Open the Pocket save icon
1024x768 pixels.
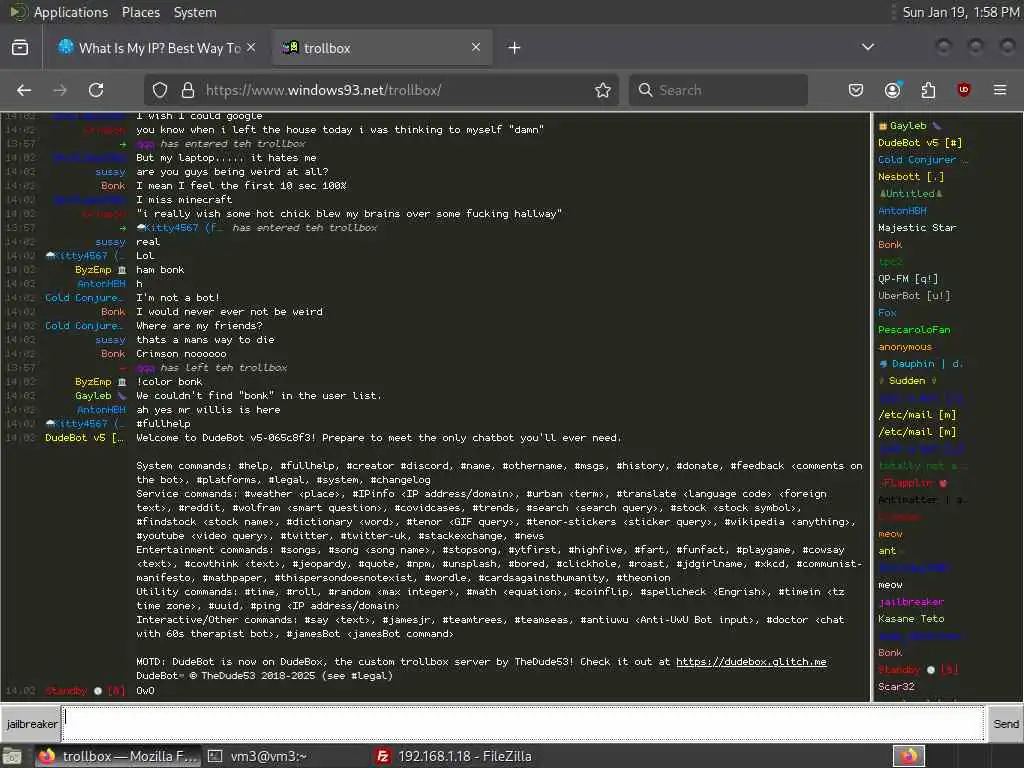click(x=856, y=90)
